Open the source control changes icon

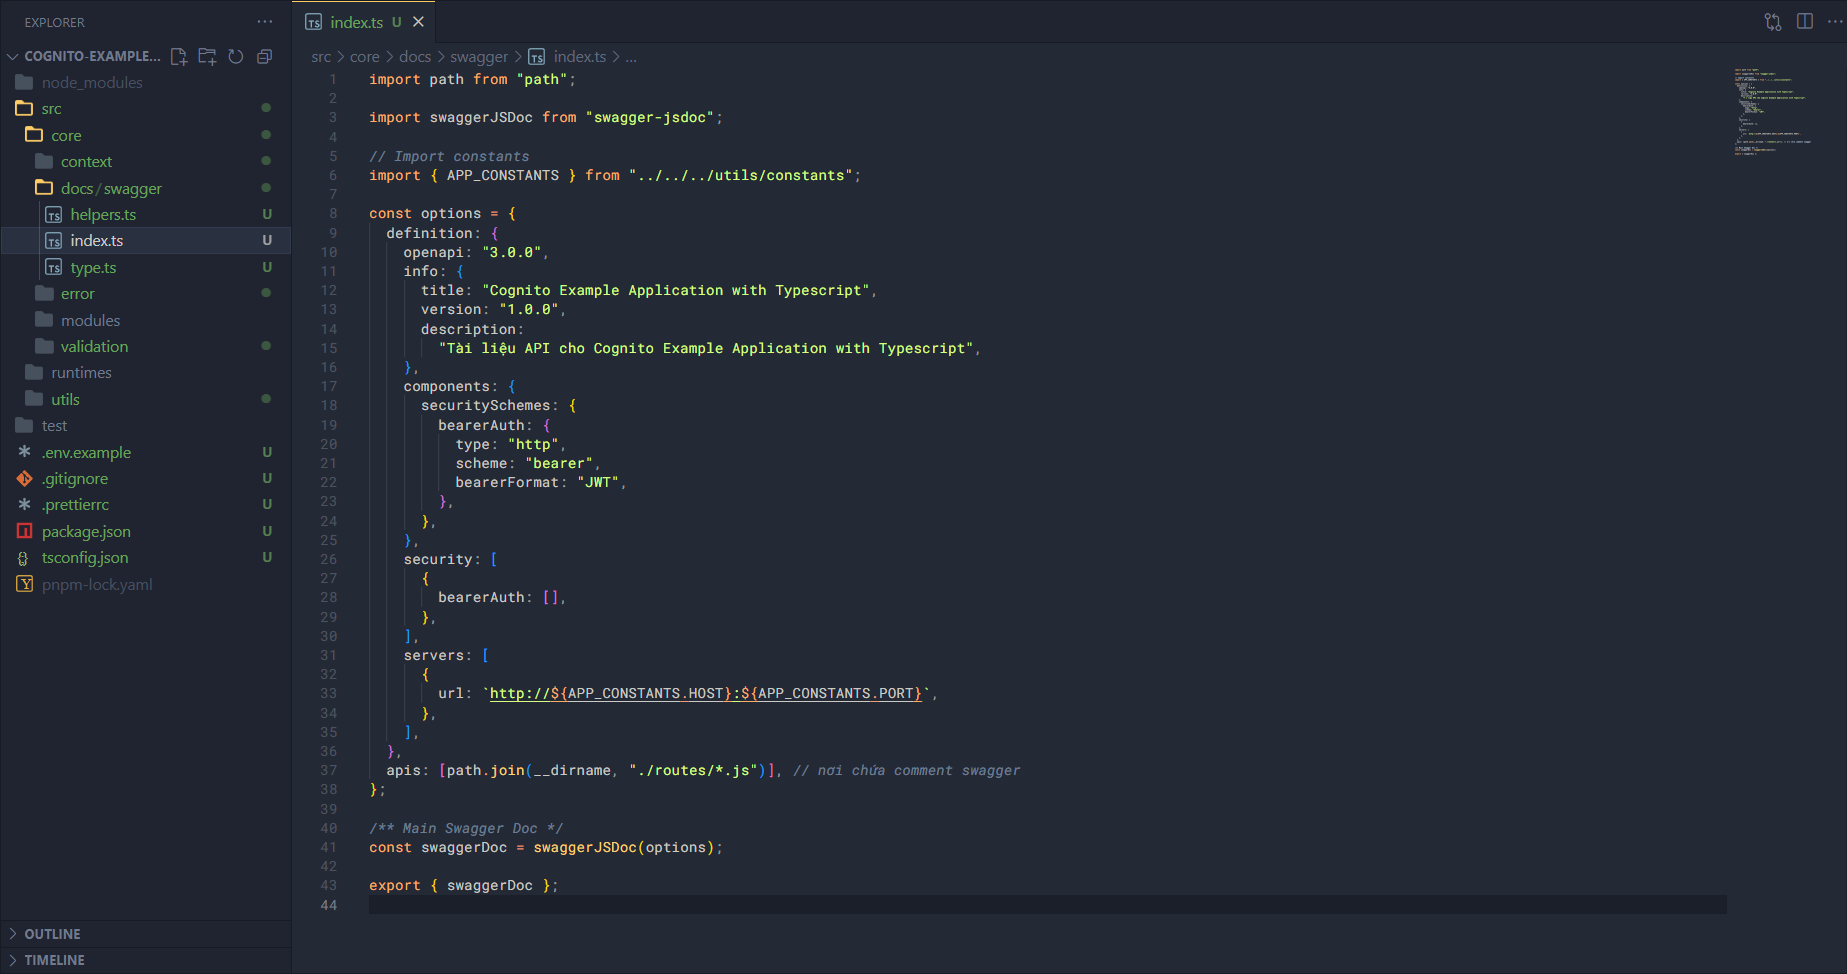pos(1773,22)
